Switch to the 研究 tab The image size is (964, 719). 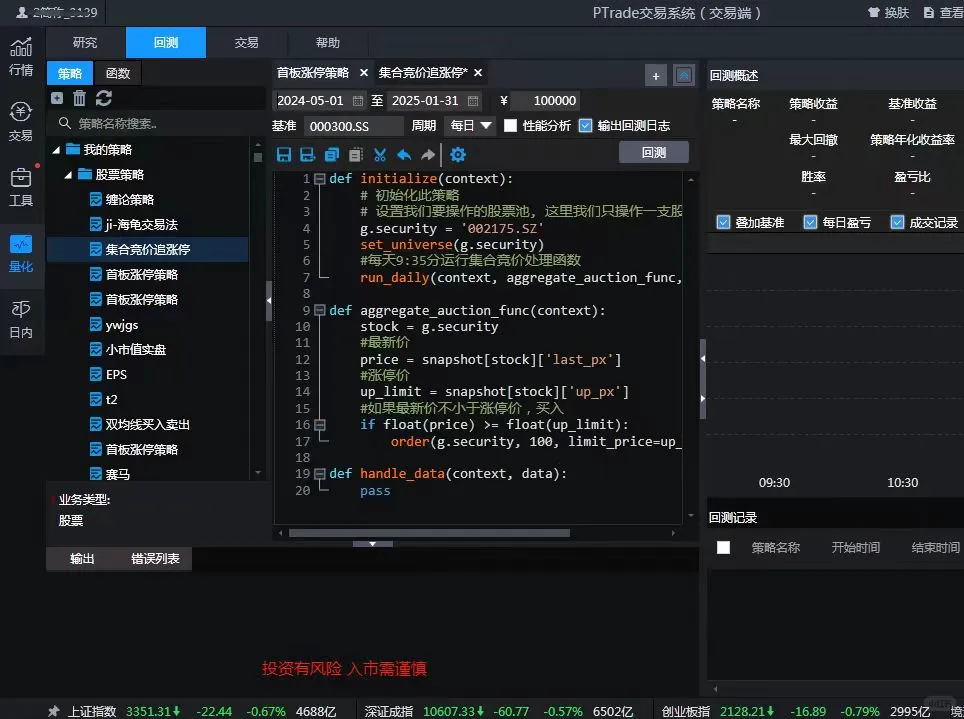pos(83,42)
